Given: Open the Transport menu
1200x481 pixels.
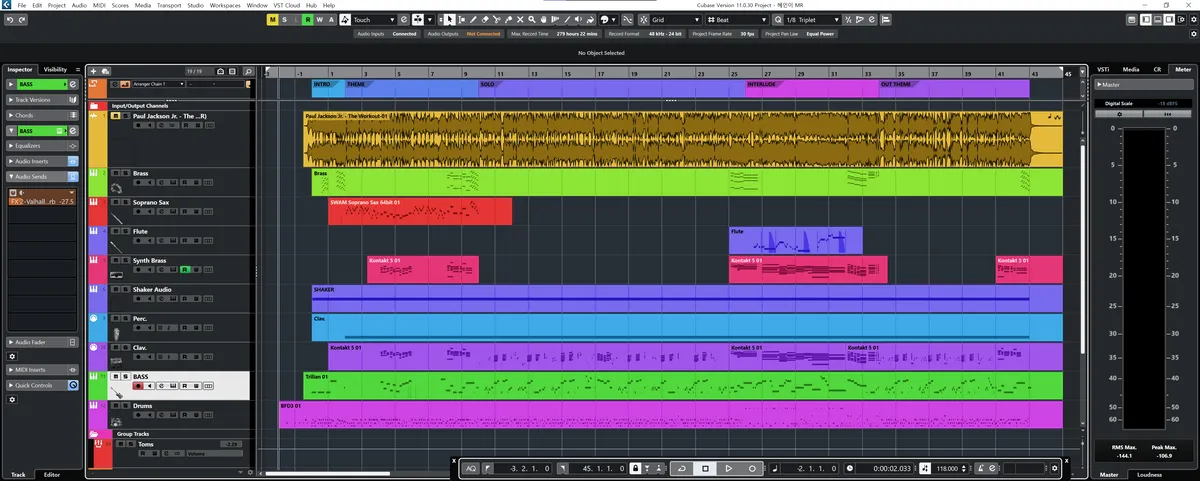Looking at the screenshot, I should click(x=168, y=5).
